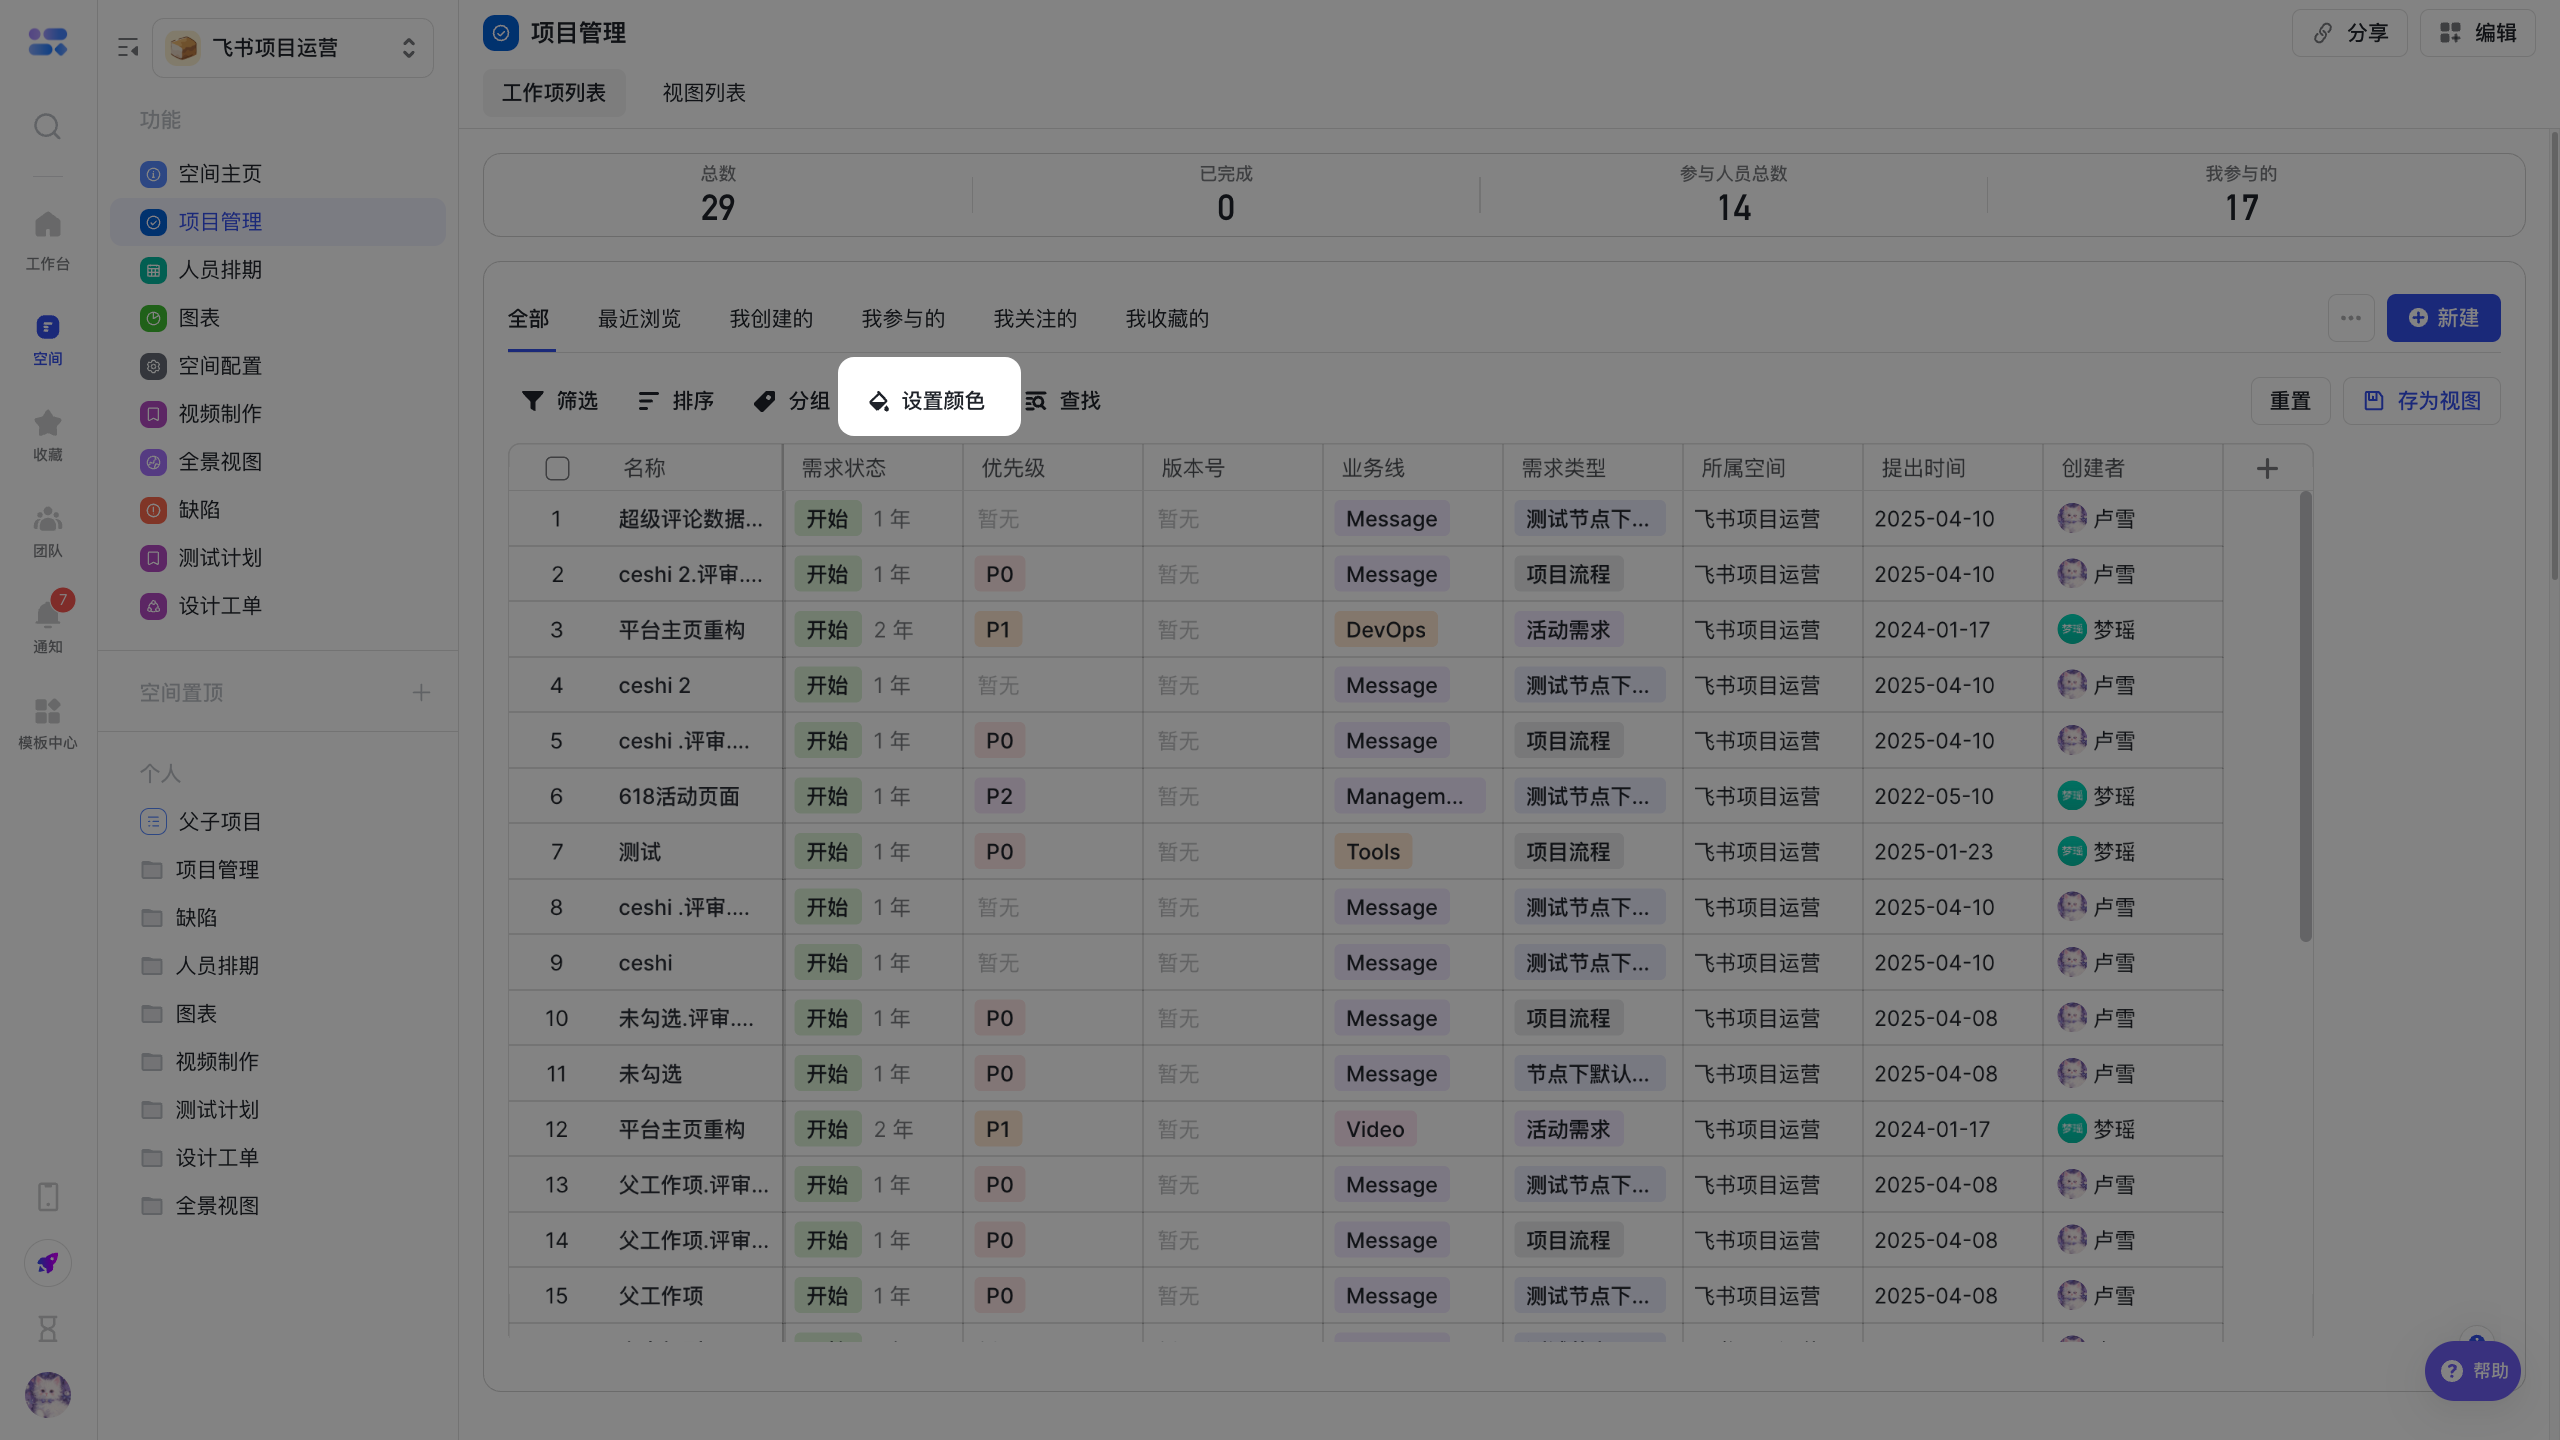The image size is (2560, 1440).
Task: Select the 我关注的 tab
Action: tap(1035, 319)
